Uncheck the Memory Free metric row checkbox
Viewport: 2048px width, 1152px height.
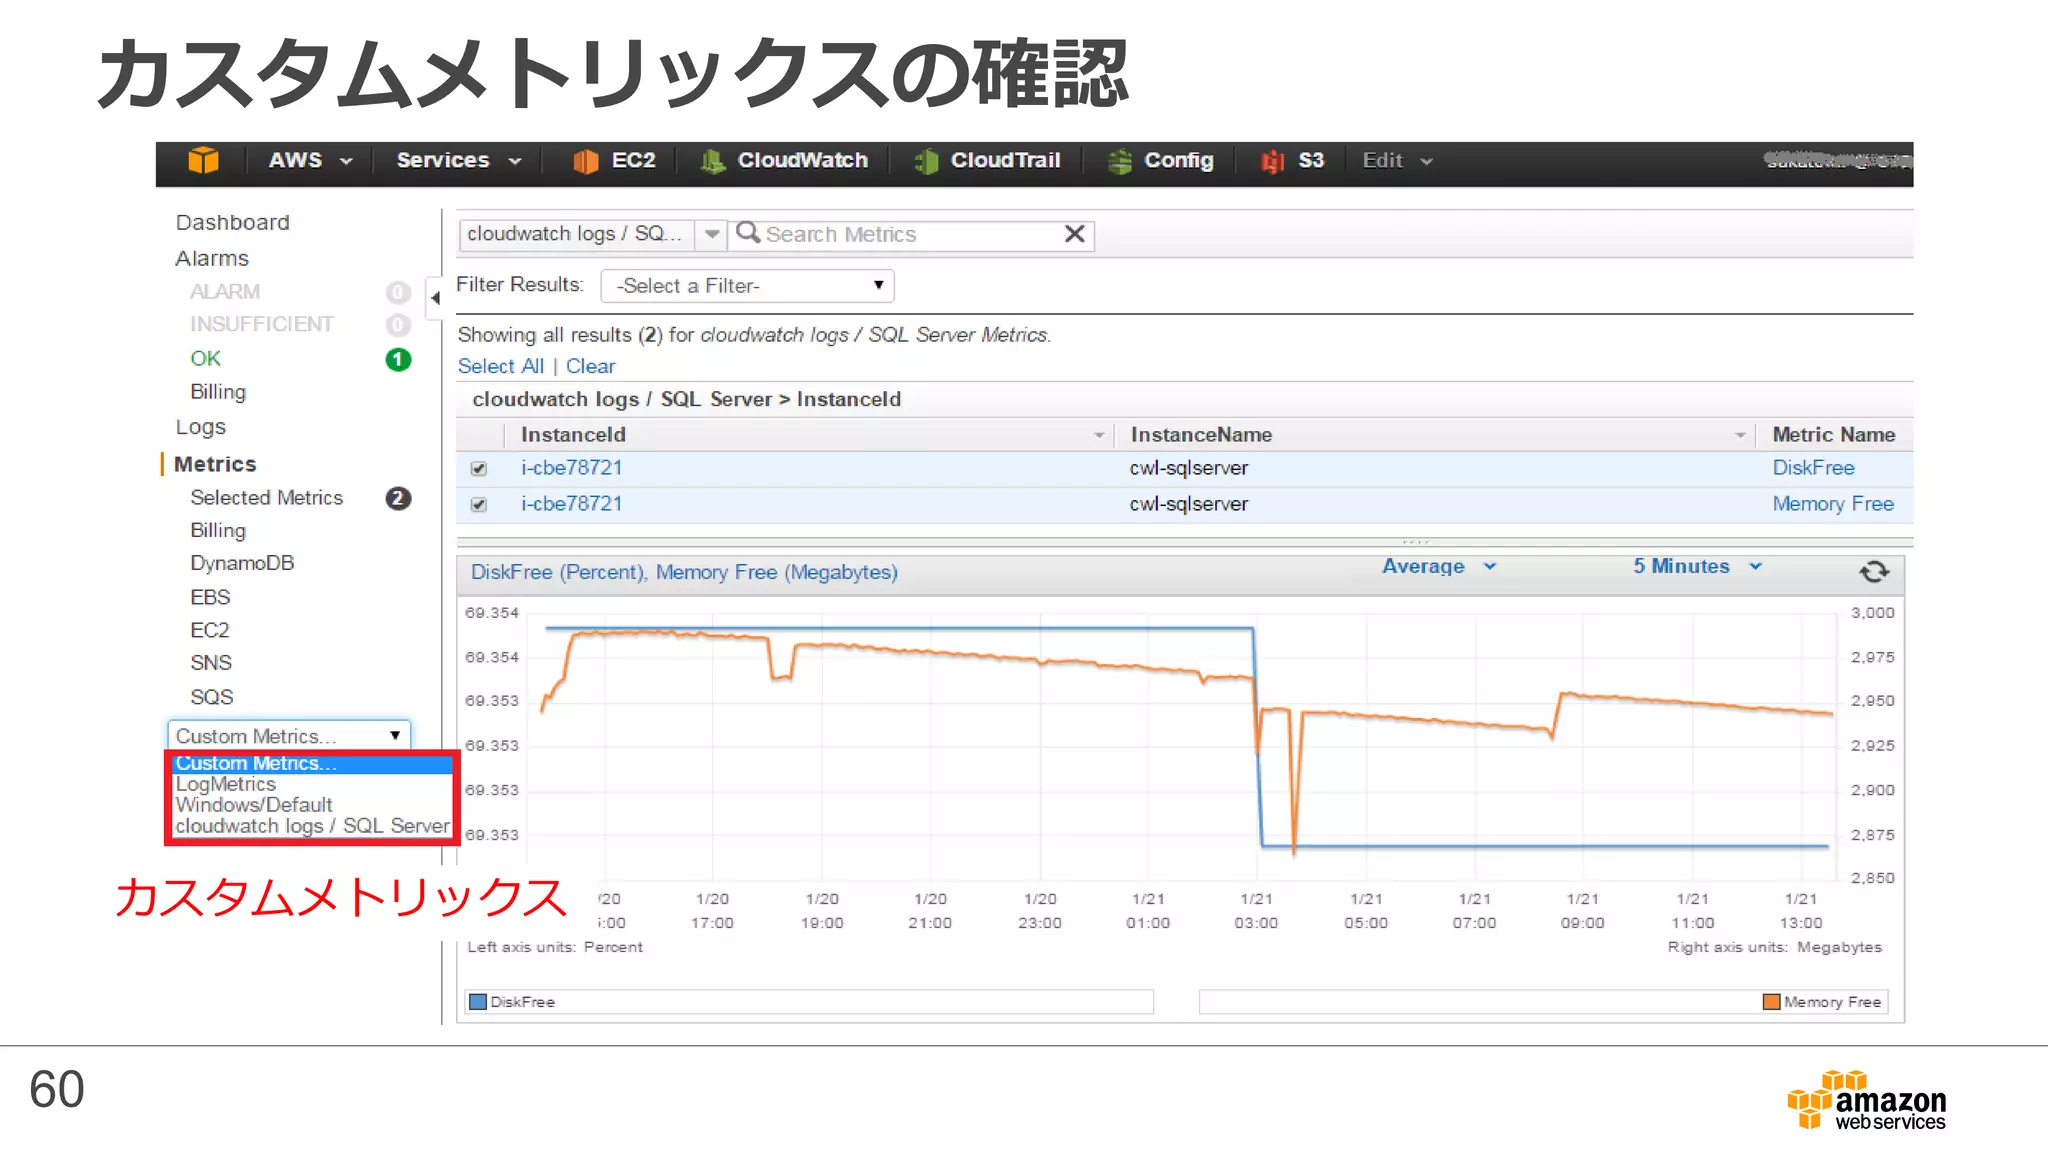point(479,504)
